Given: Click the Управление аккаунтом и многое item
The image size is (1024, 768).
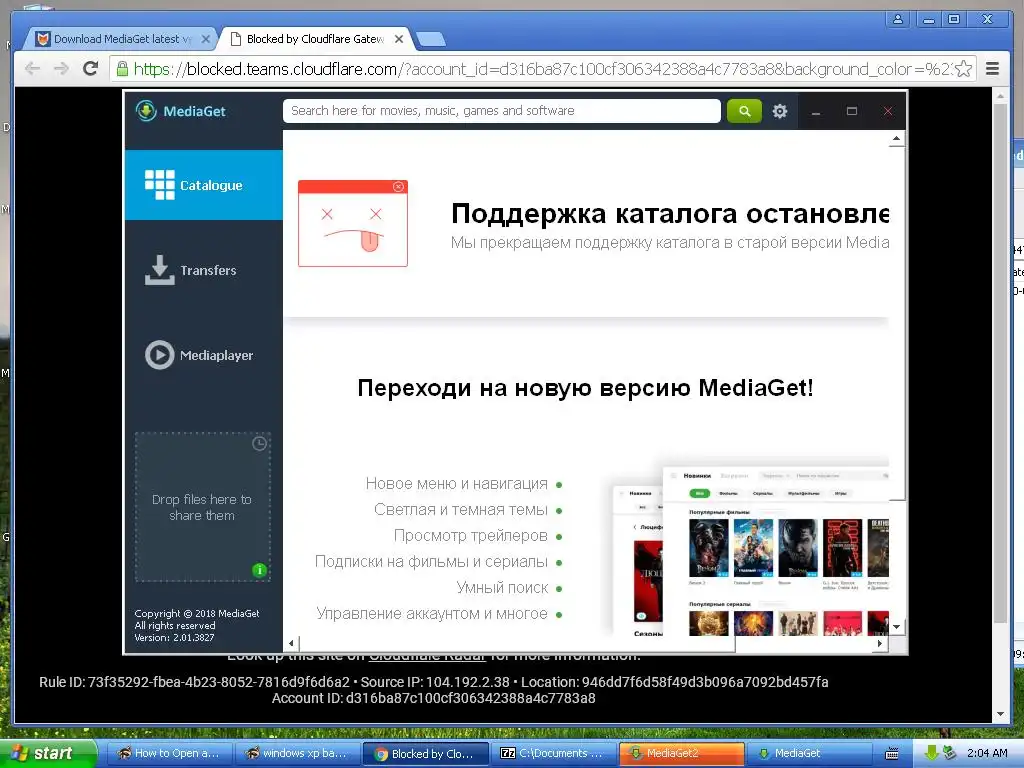Looking at the screenshot, I should click(432, 614).
